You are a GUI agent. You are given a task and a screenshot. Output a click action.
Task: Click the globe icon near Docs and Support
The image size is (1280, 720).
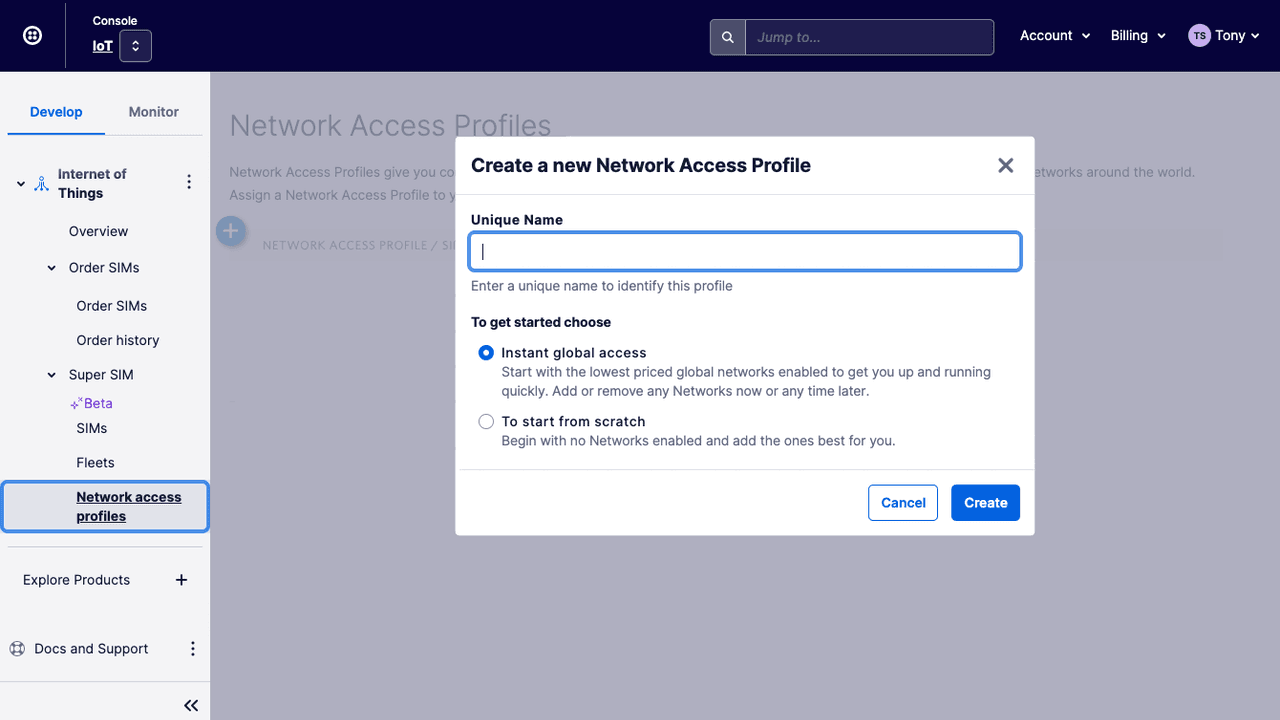pyautogui.click(x=16, y=648)
